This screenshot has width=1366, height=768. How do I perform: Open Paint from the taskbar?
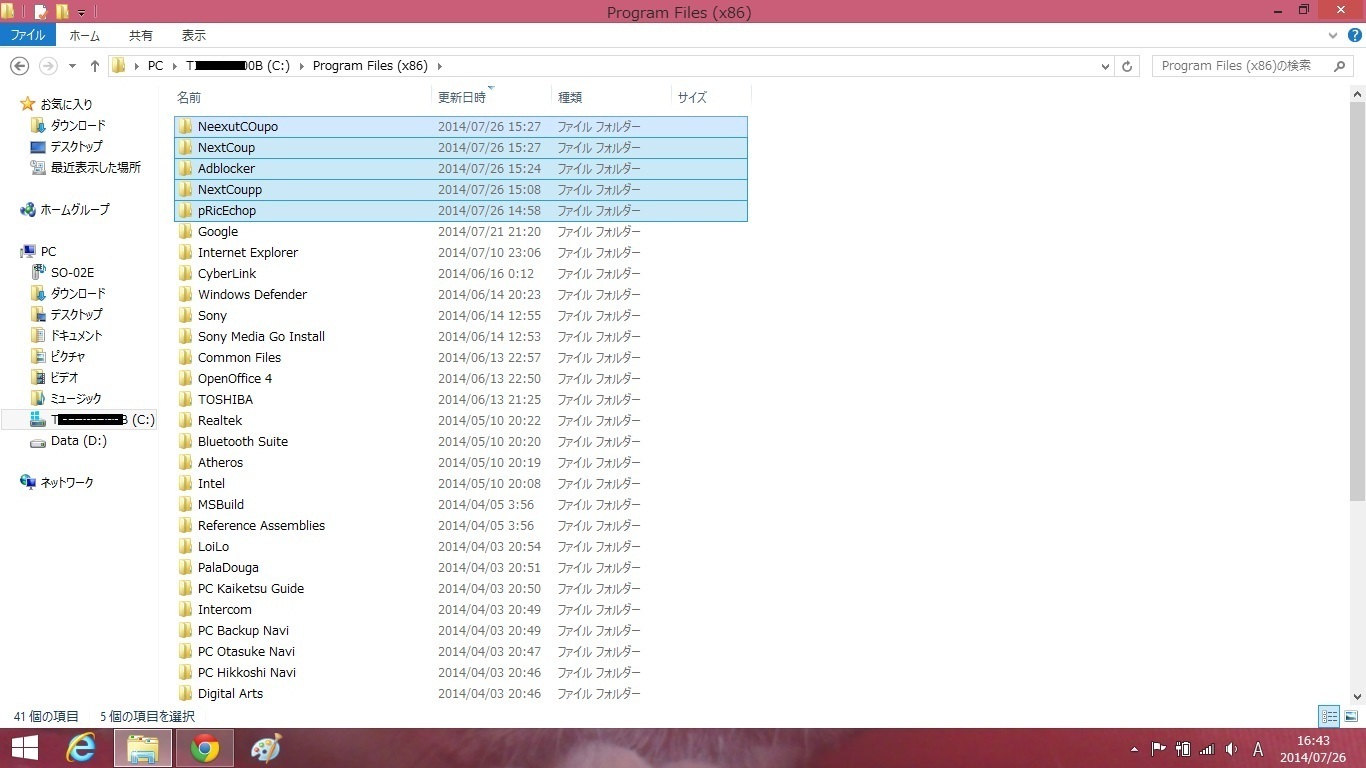[x=266, y=748]
